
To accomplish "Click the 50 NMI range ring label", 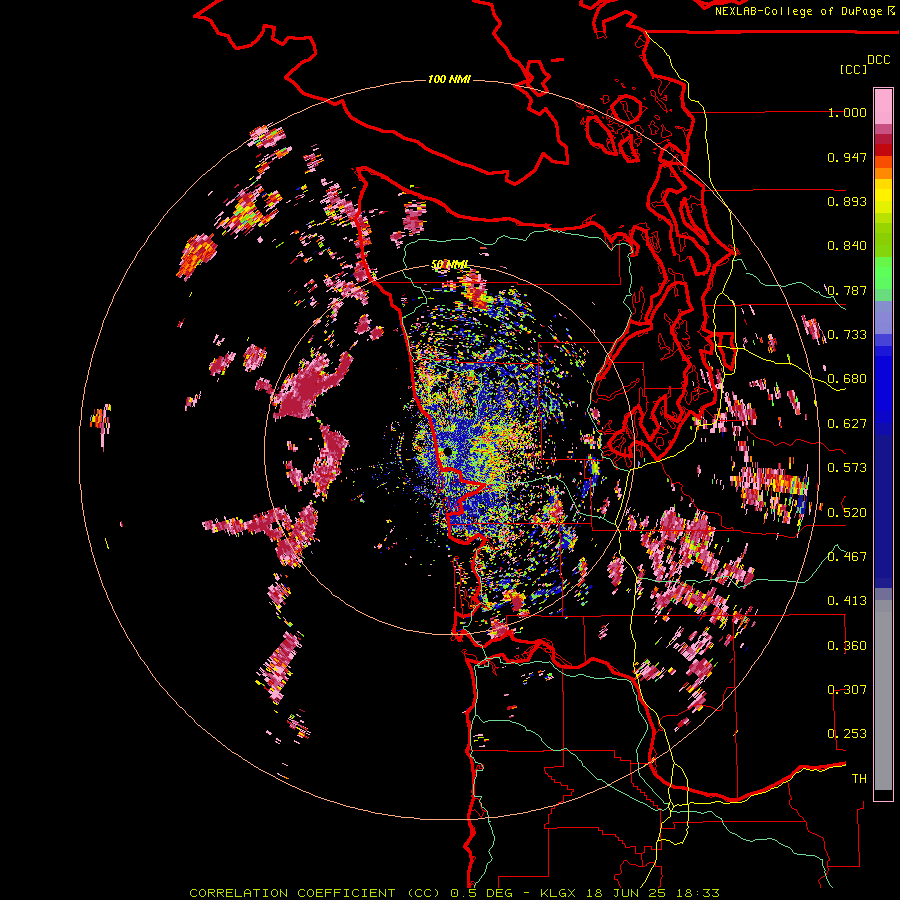I will point(450,265).
